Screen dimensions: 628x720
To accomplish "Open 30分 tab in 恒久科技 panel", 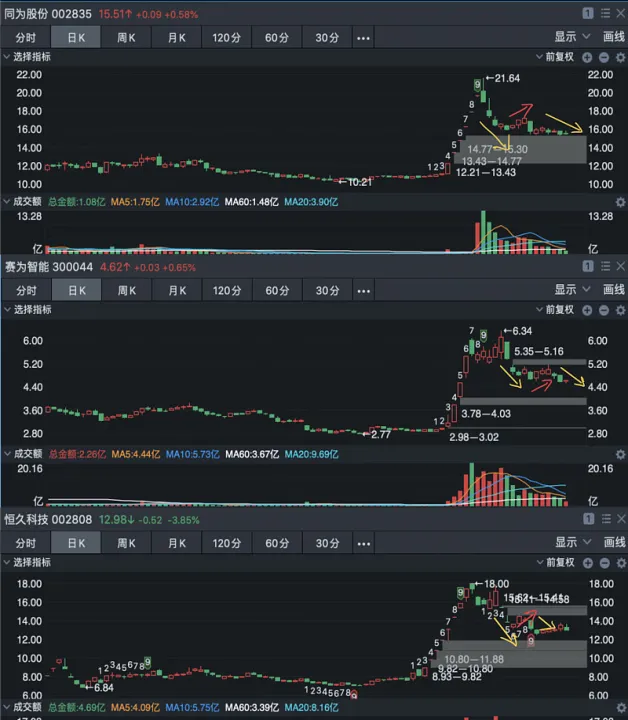I will click(x=327, y=543).
